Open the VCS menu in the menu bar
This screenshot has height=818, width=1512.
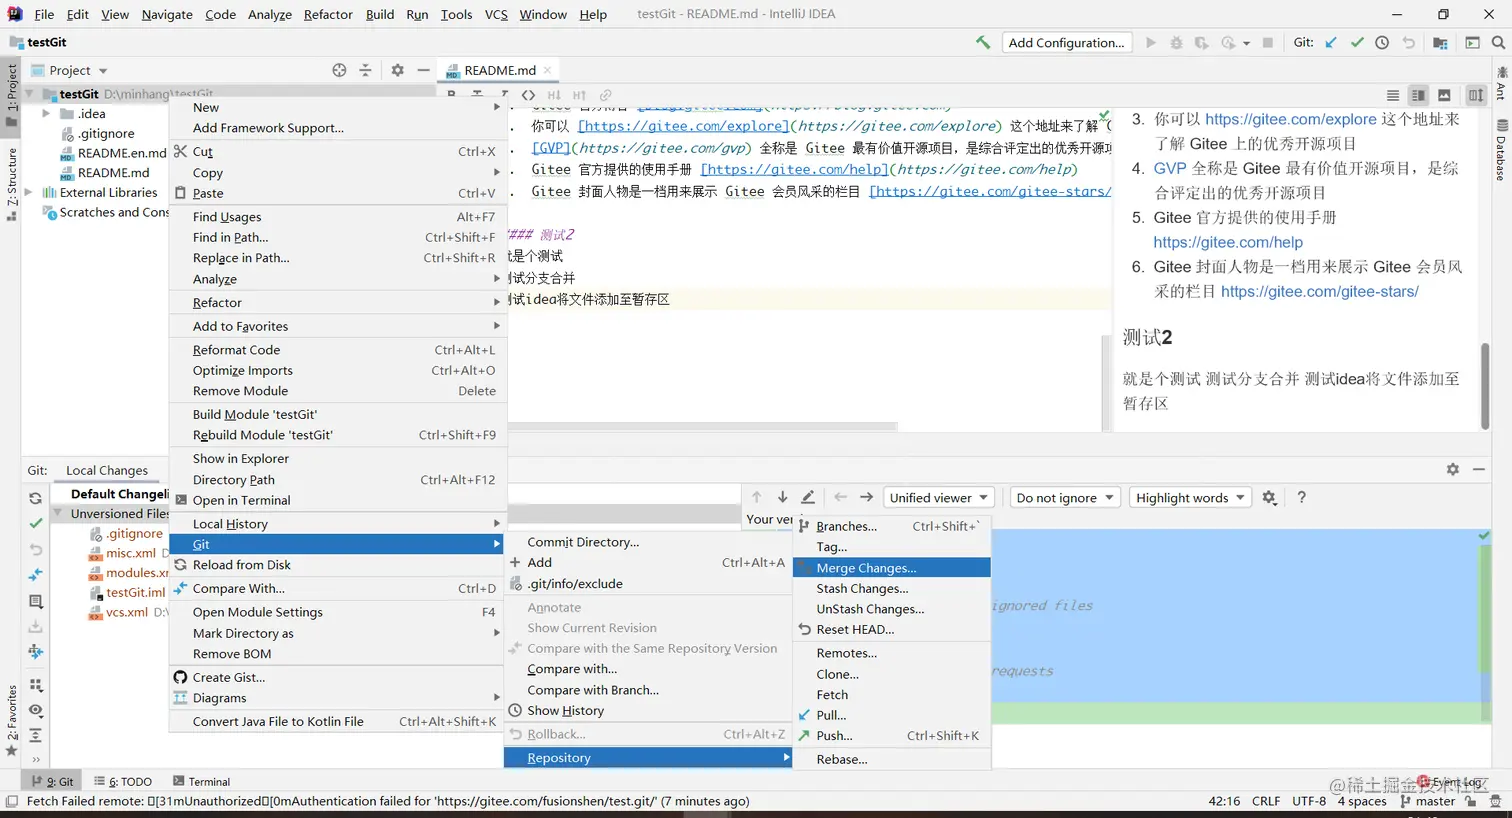coord(496,14)
